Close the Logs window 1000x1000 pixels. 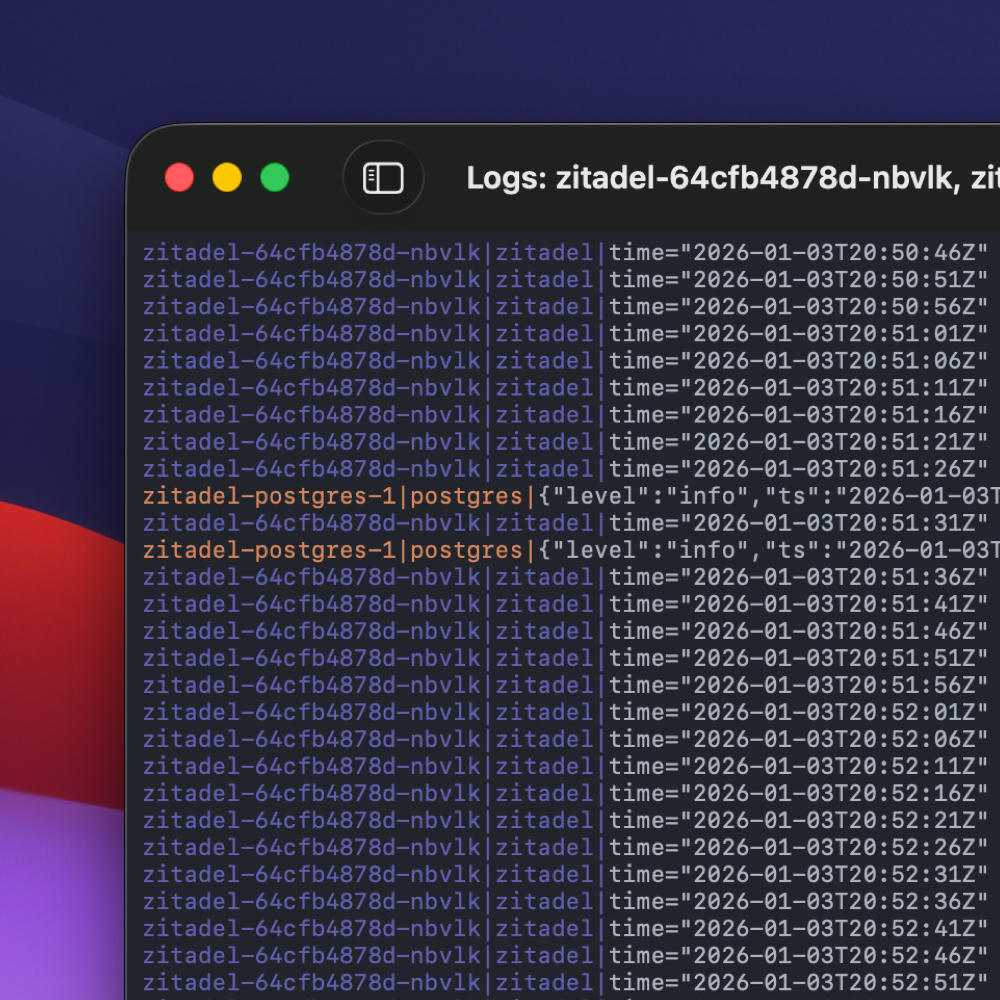179,177
